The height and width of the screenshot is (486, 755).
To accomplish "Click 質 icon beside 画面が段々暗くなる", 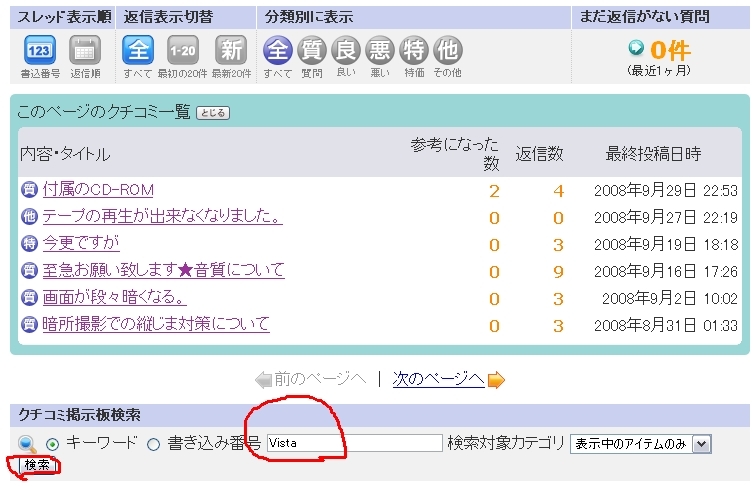I will tap(29, 297).
